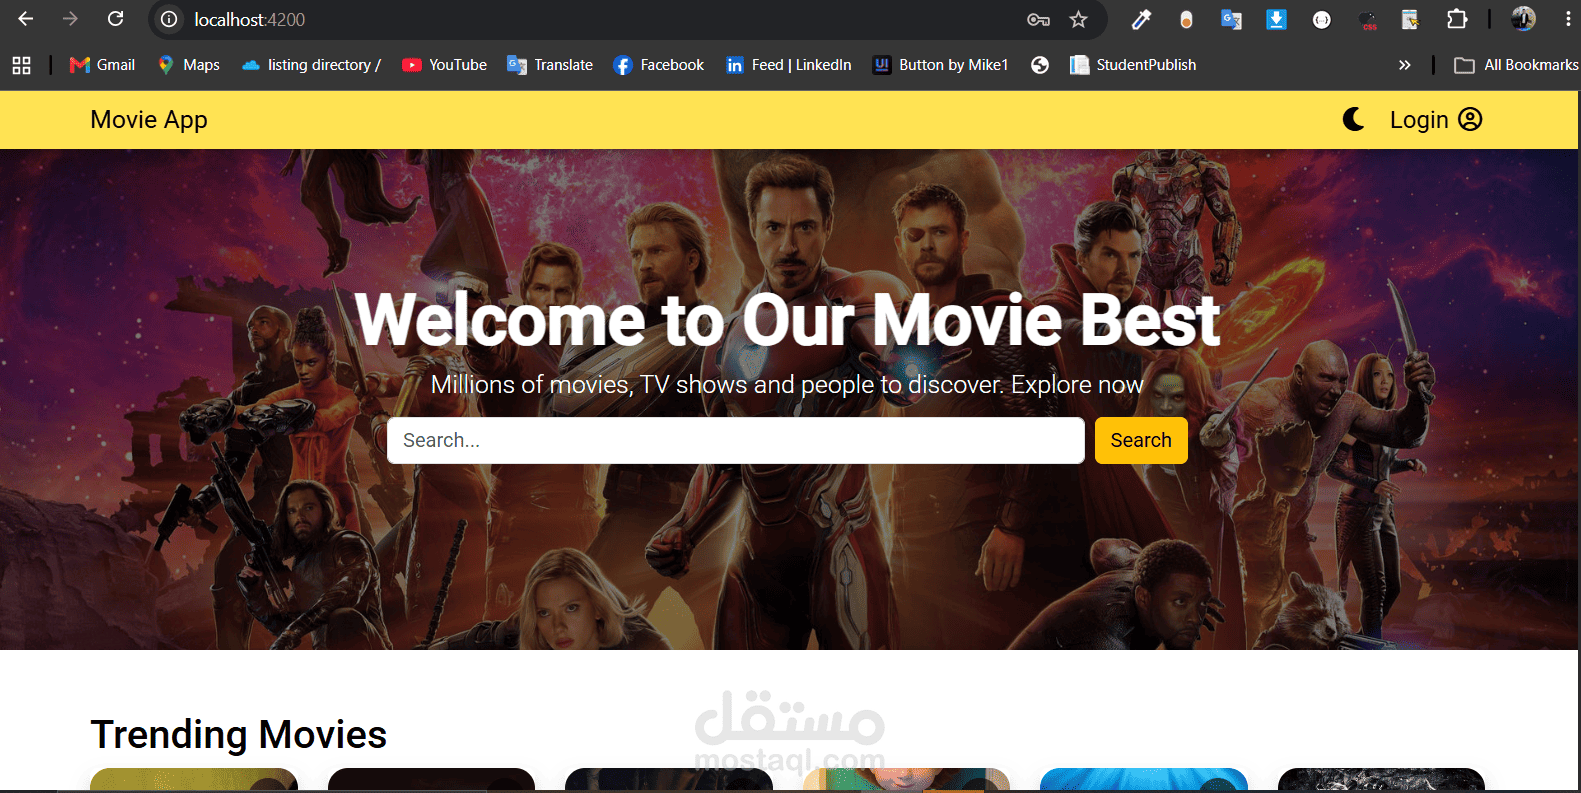
Task: Focus the movie Search input field
Action: [736, 440]
